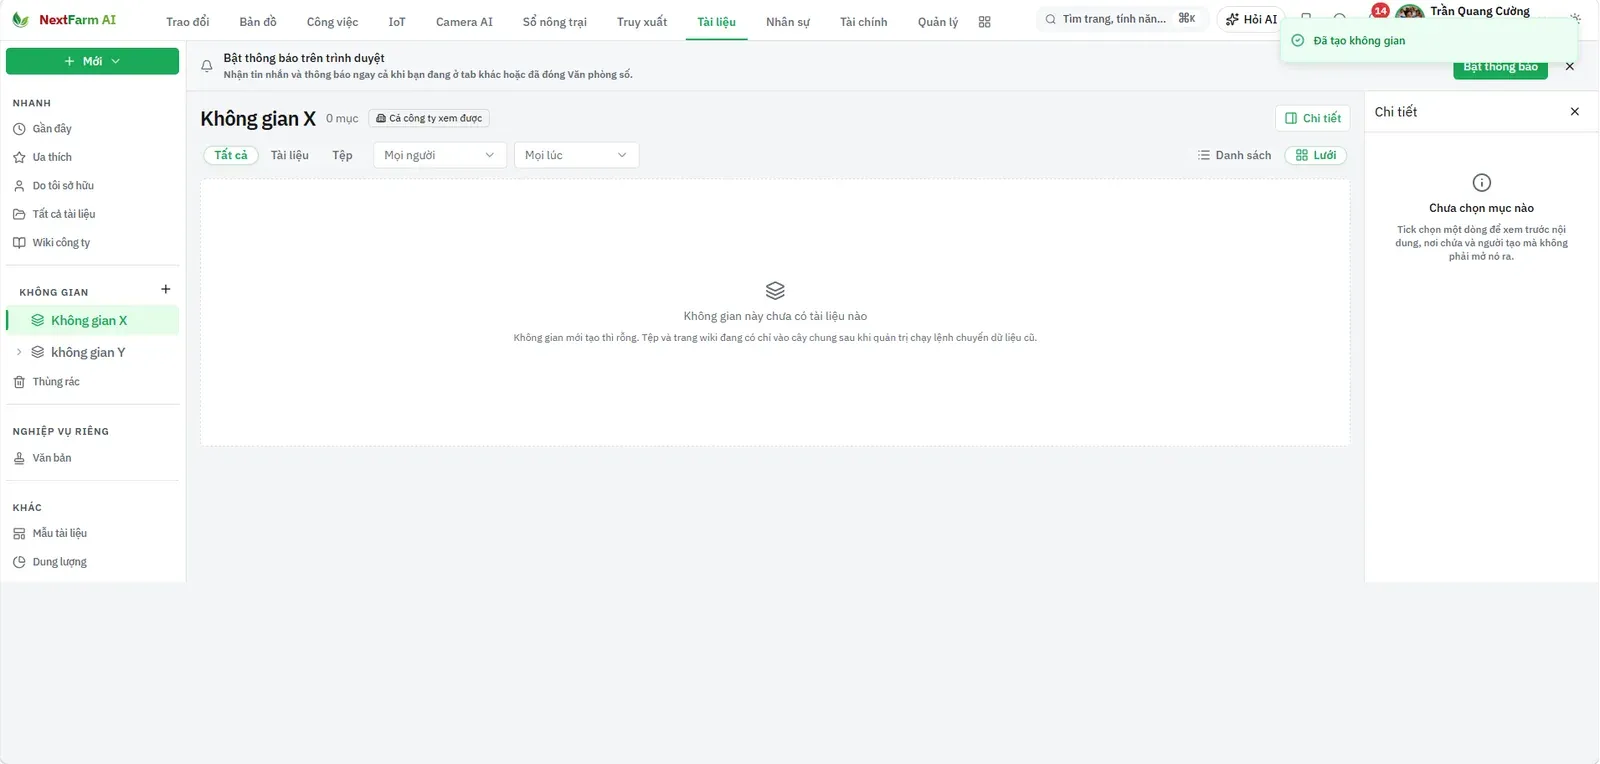The height and width of the screenshot is (764, 1600).
Task: Close the Chi tiết panel
Action: click(1575, 112)
